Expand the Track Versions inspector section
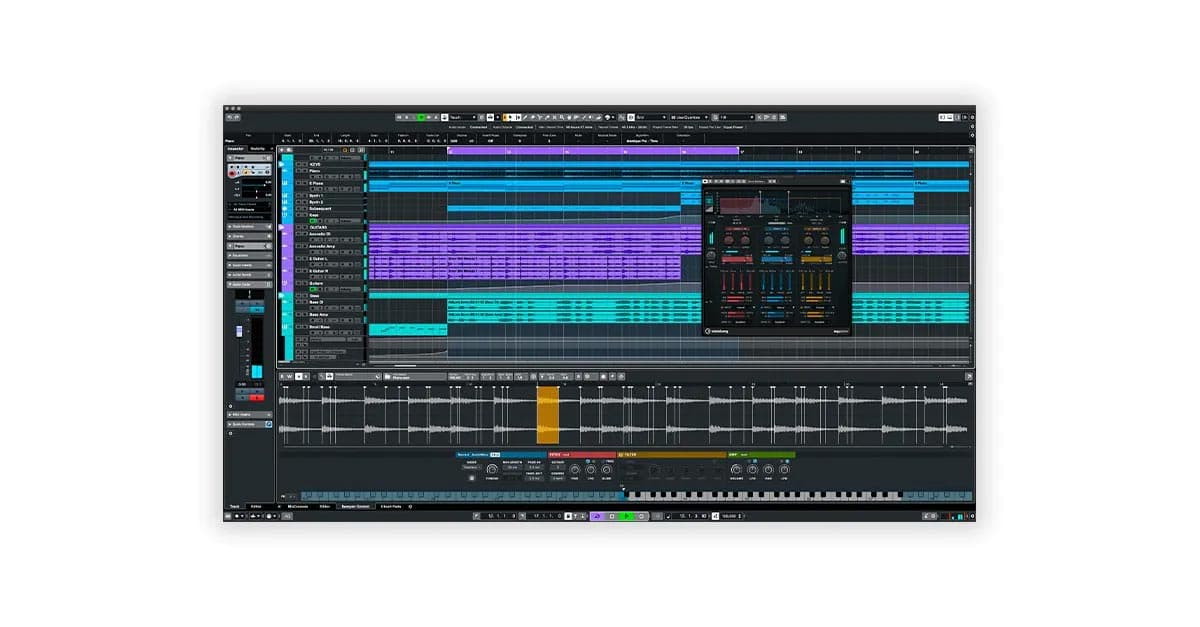The height and width of the screenshot is (627, 1200). [x=249, y=227]
